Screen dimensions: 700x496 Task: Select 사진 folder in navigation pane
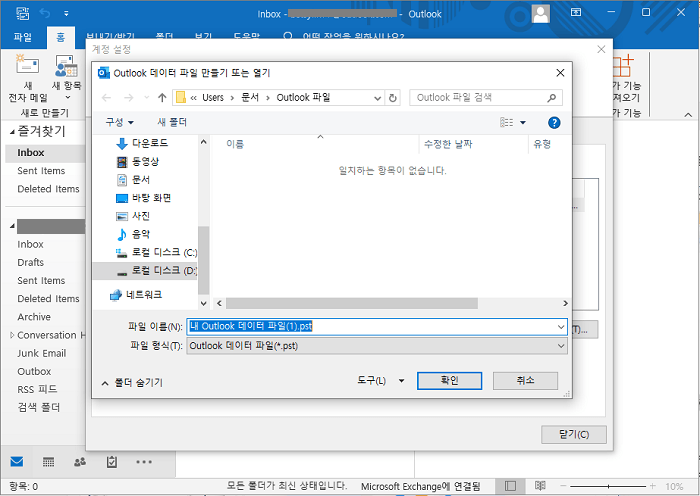(x=133, y=216)
